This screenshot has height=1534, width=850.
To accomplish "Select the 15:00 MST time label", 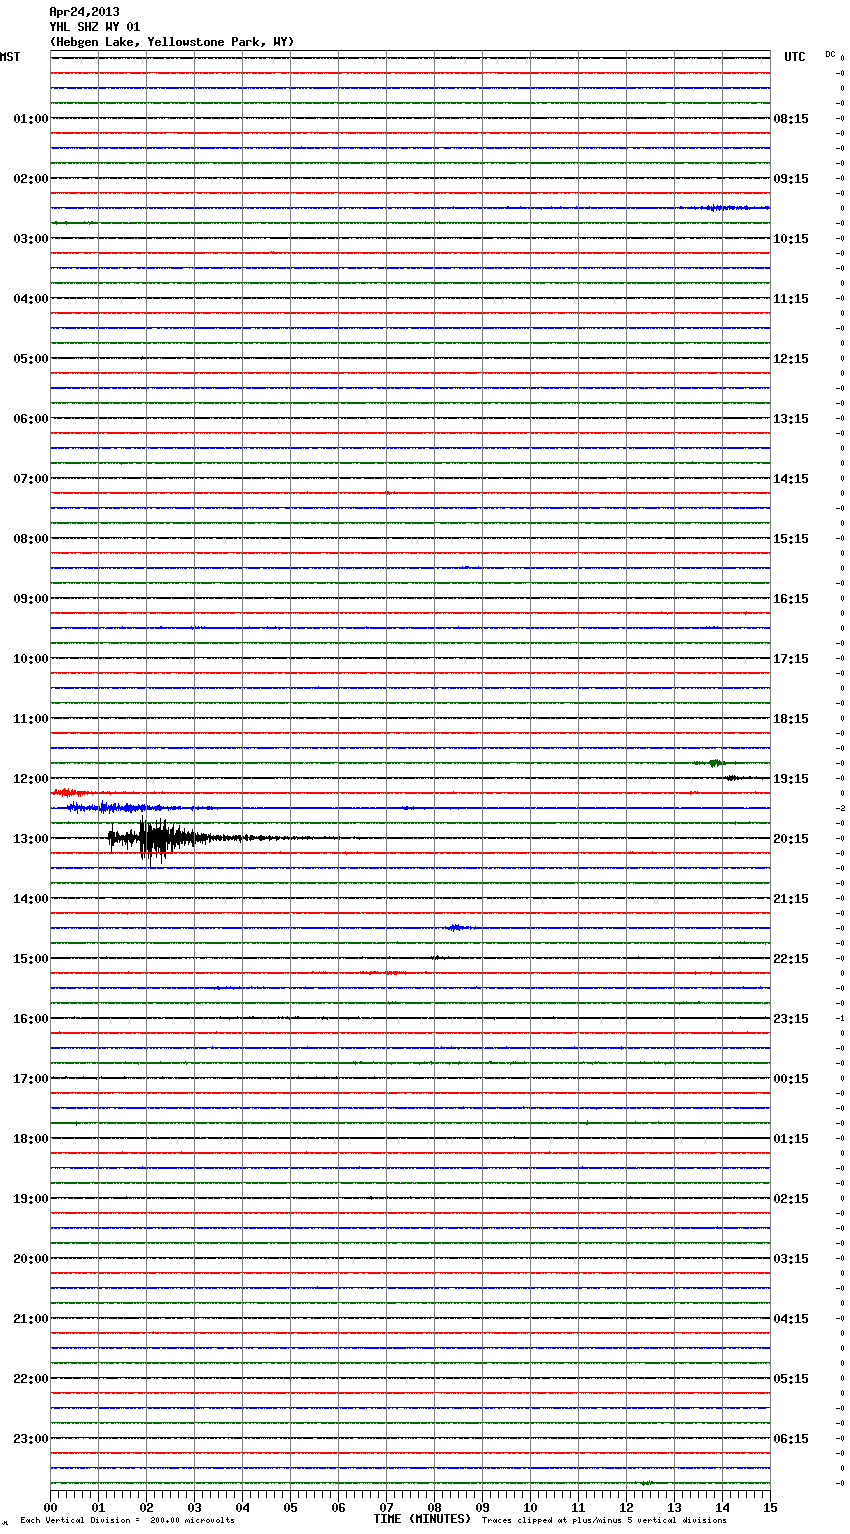I will 30,959.
